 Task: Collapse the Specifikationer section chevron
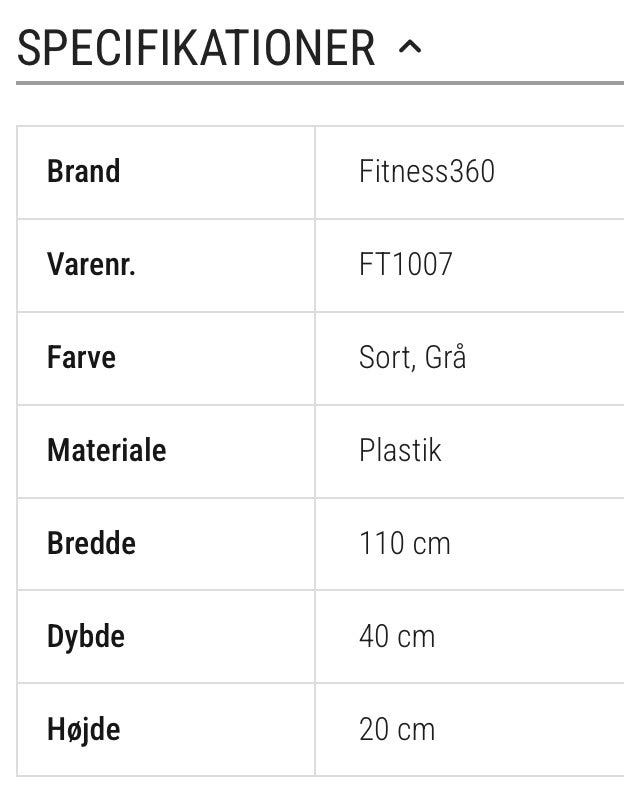(410, 47)
